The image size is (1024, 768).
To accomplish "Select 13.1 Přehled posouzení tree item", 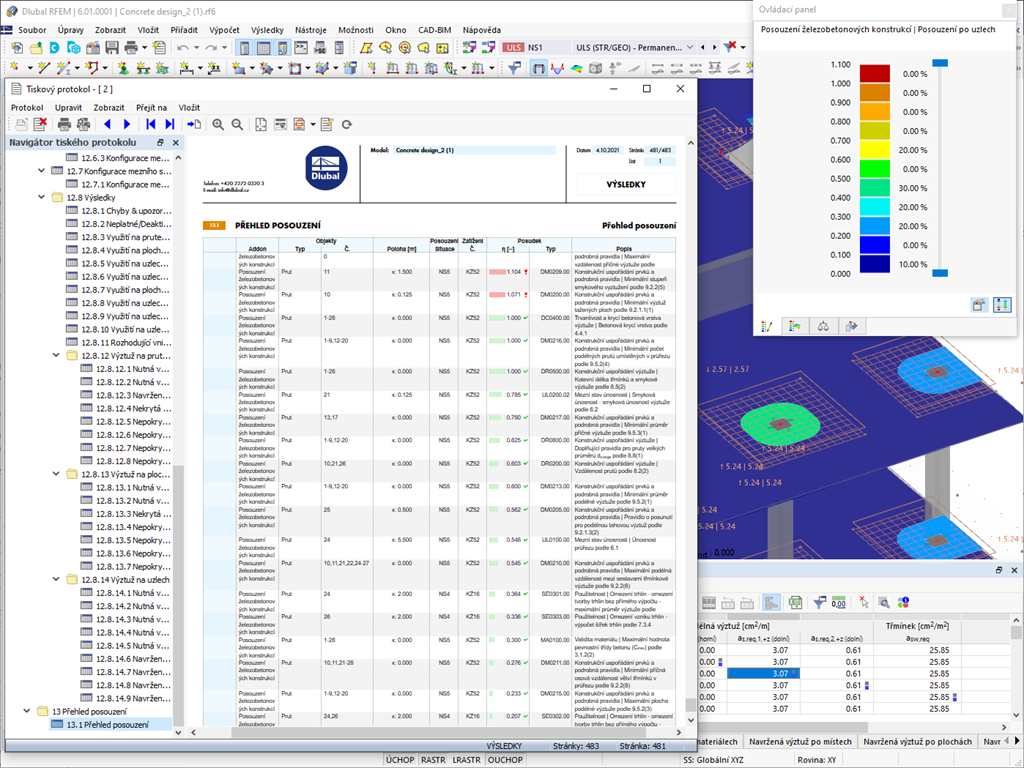I will point(107,724).
